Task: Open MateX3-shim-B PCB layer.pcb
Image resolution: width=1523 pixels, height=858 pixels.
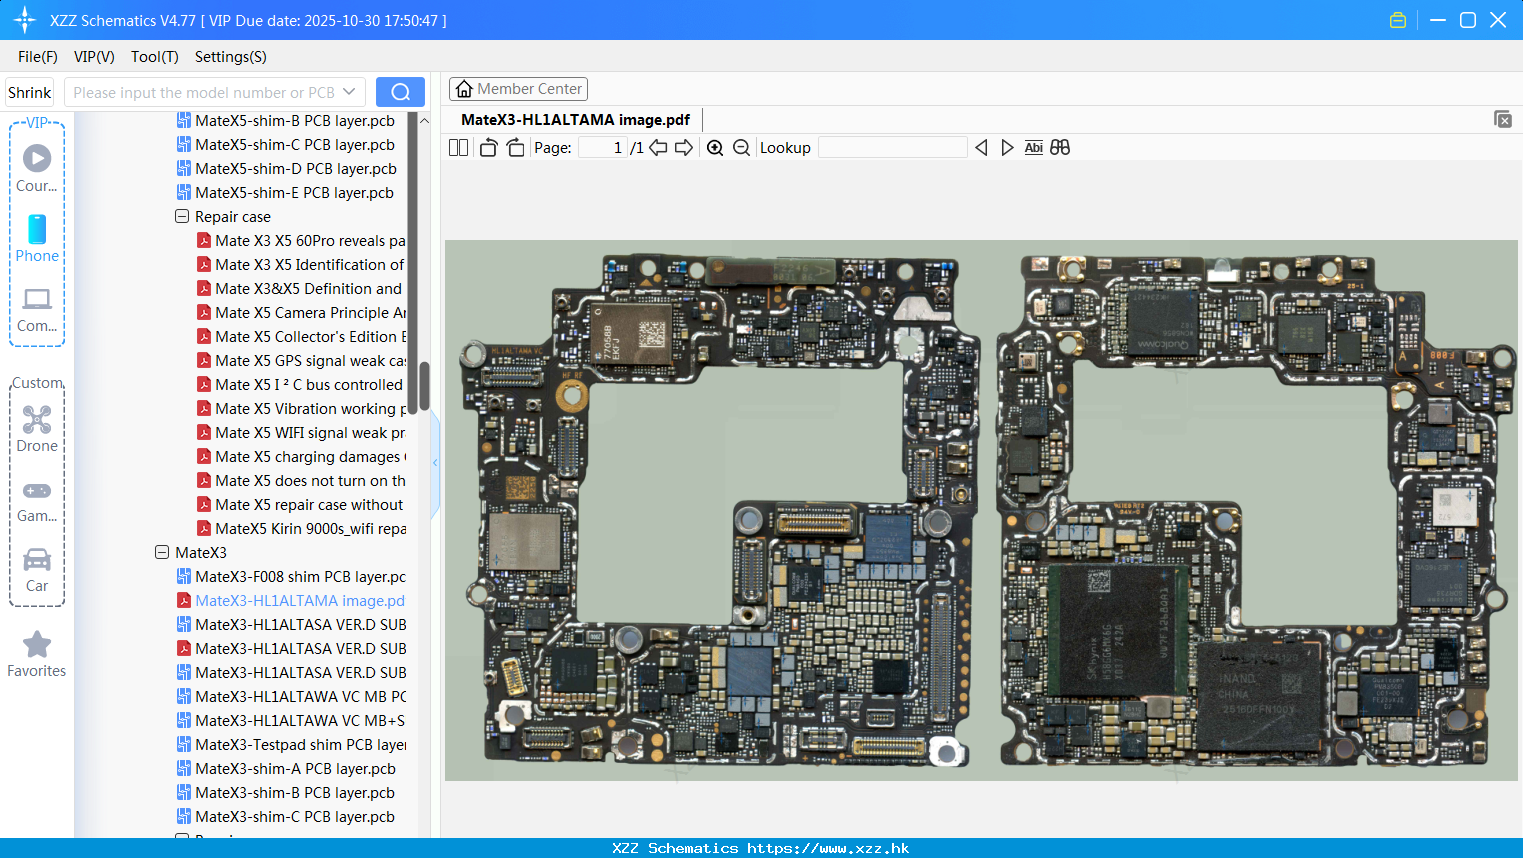Action: point(286,792)
